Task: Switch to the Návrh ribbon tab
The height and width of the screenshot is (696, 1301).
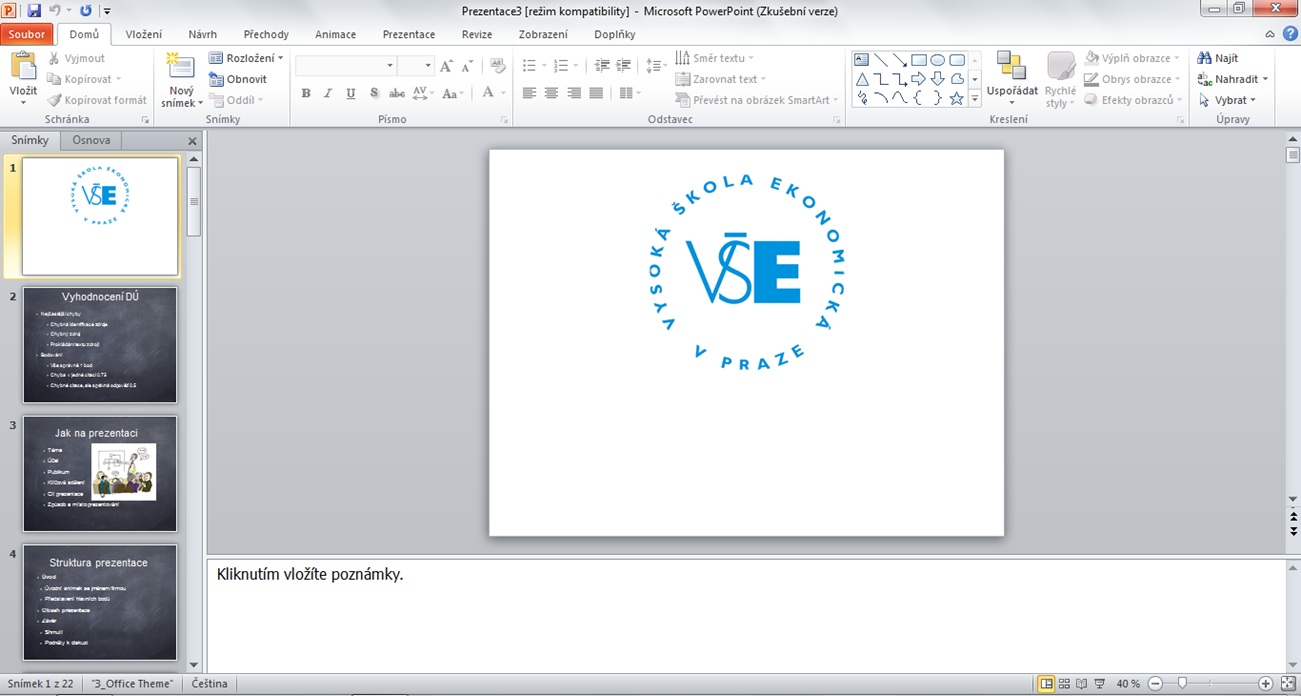Action: tap(203, 34)
